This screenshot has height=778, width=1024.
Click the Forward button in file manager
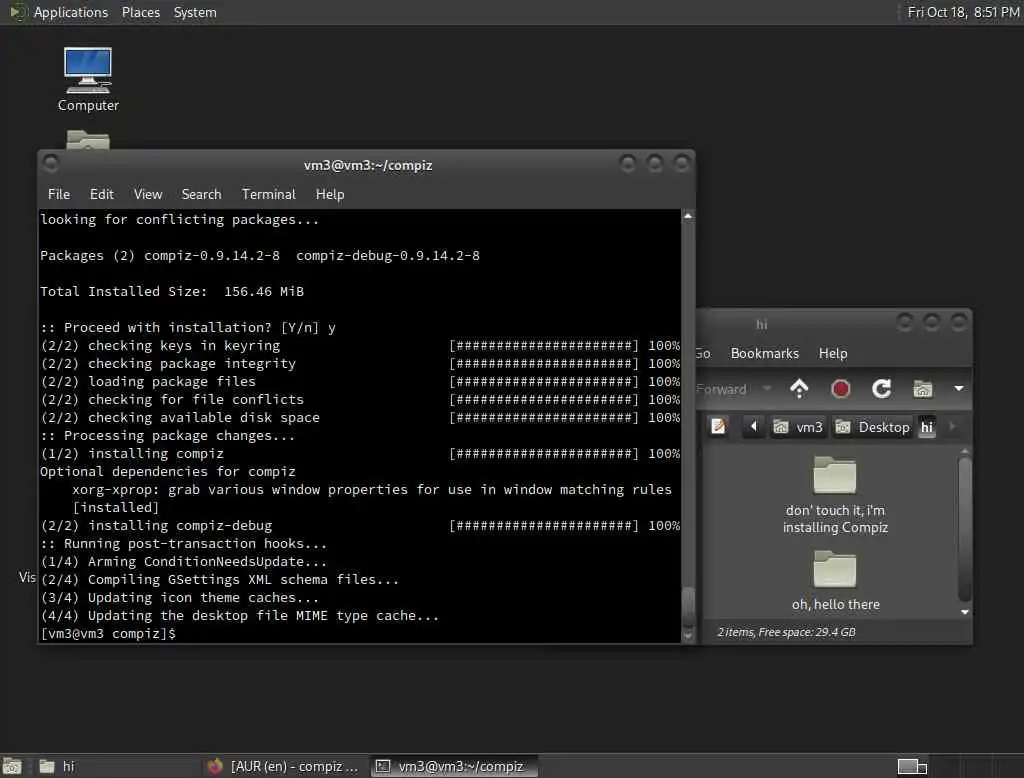click(x=721, y=389)
